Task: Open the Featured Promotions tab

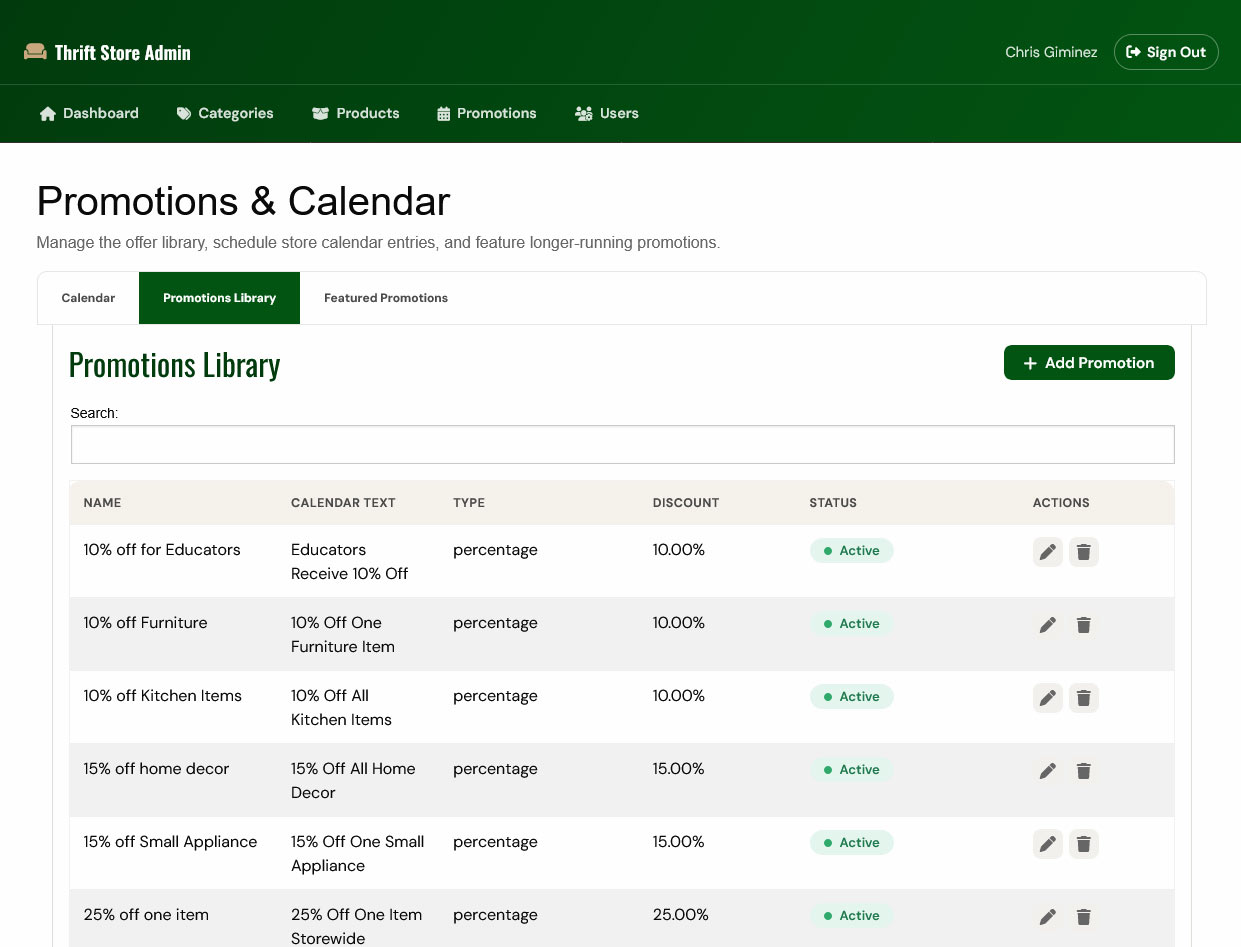Action: [x=386, y=298]
